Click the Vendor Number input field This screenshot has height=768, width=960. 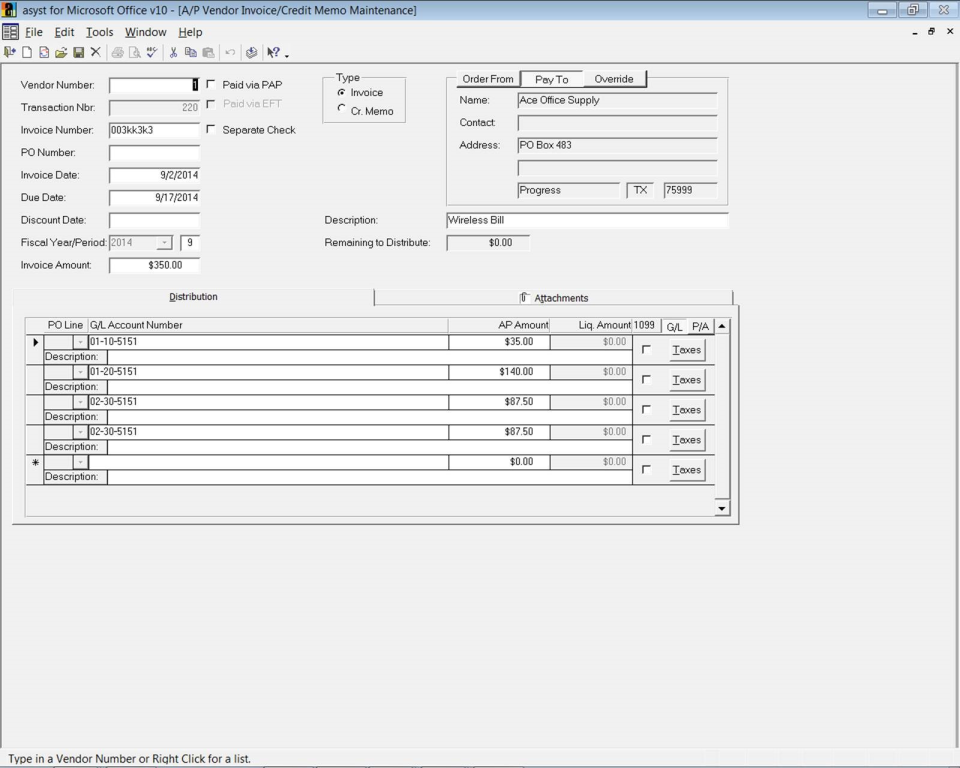(x=154, y=85)
